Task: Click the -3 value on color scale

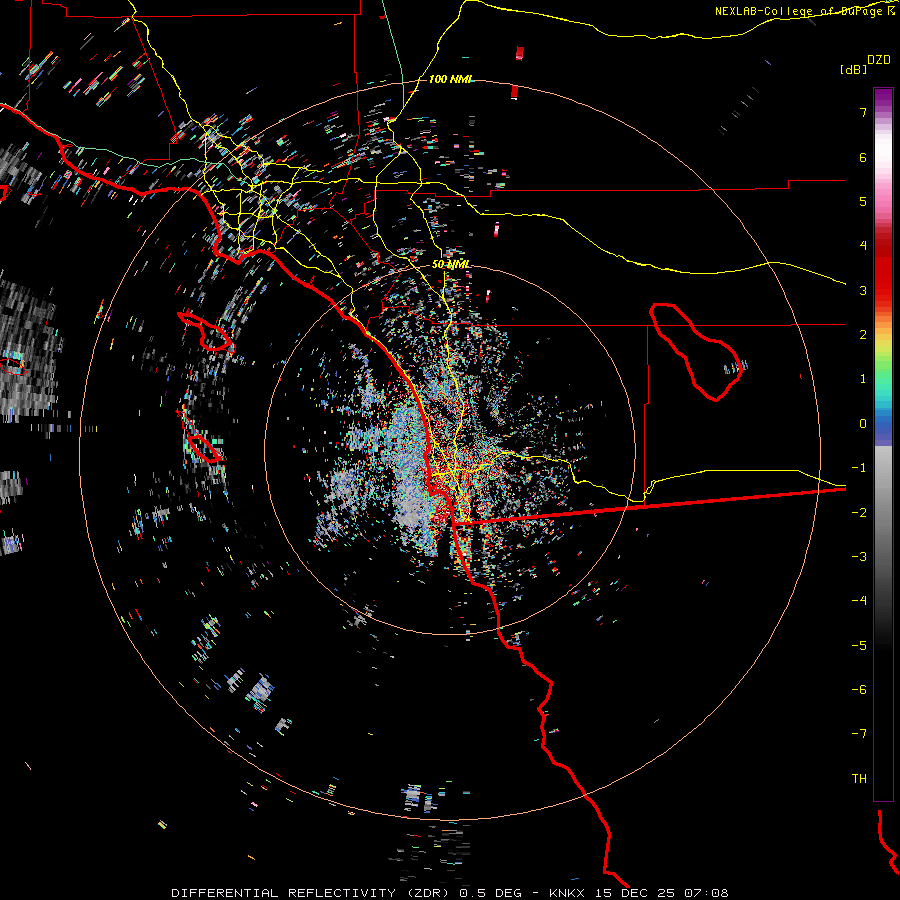Action: point(859,557)
